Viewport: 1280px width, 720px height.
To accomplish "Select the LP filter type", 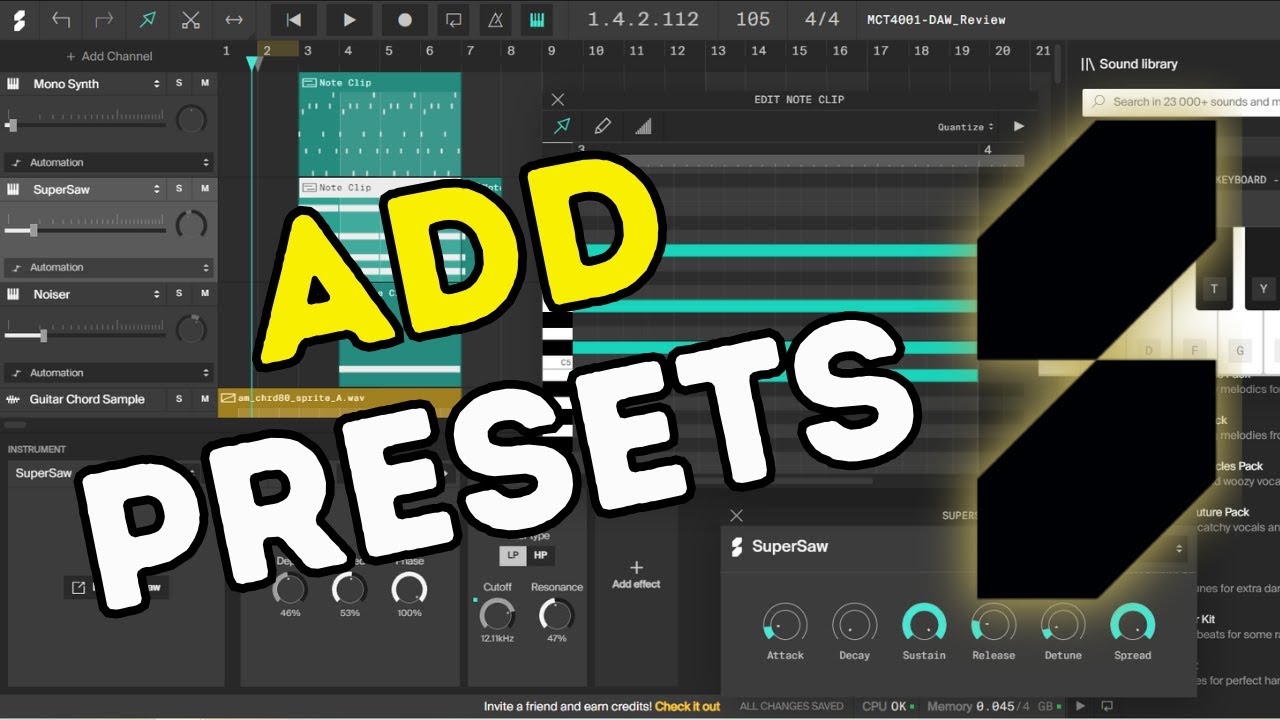I will 513,555.
